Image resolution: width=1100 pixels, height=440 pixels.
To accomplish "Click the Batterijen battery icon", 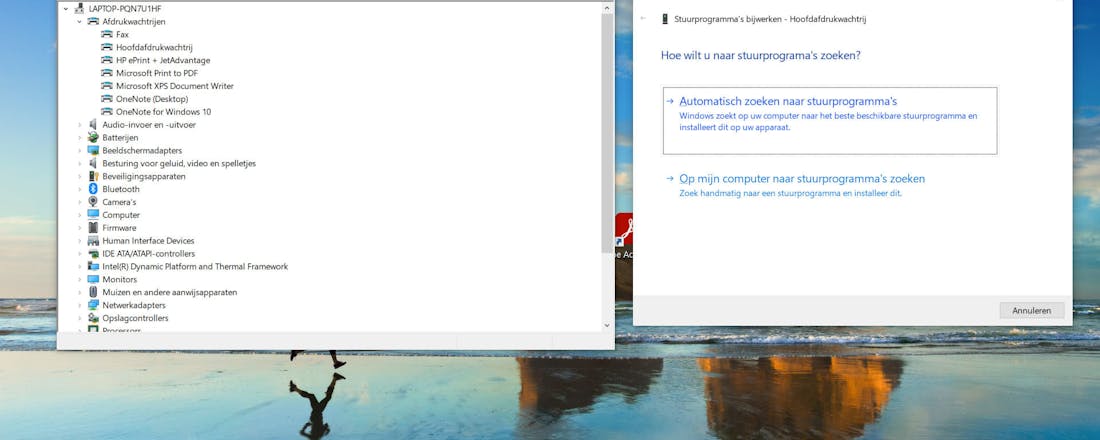I will [x=93, y=138].
